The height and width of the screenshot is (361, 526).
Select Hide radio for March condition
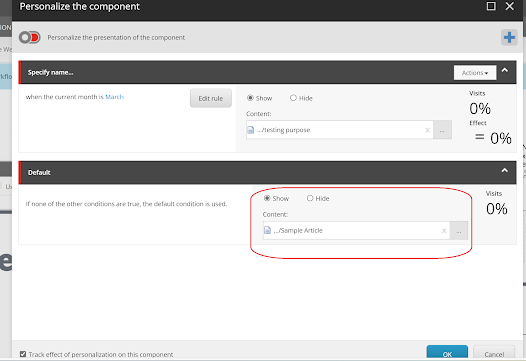[293, 98]
